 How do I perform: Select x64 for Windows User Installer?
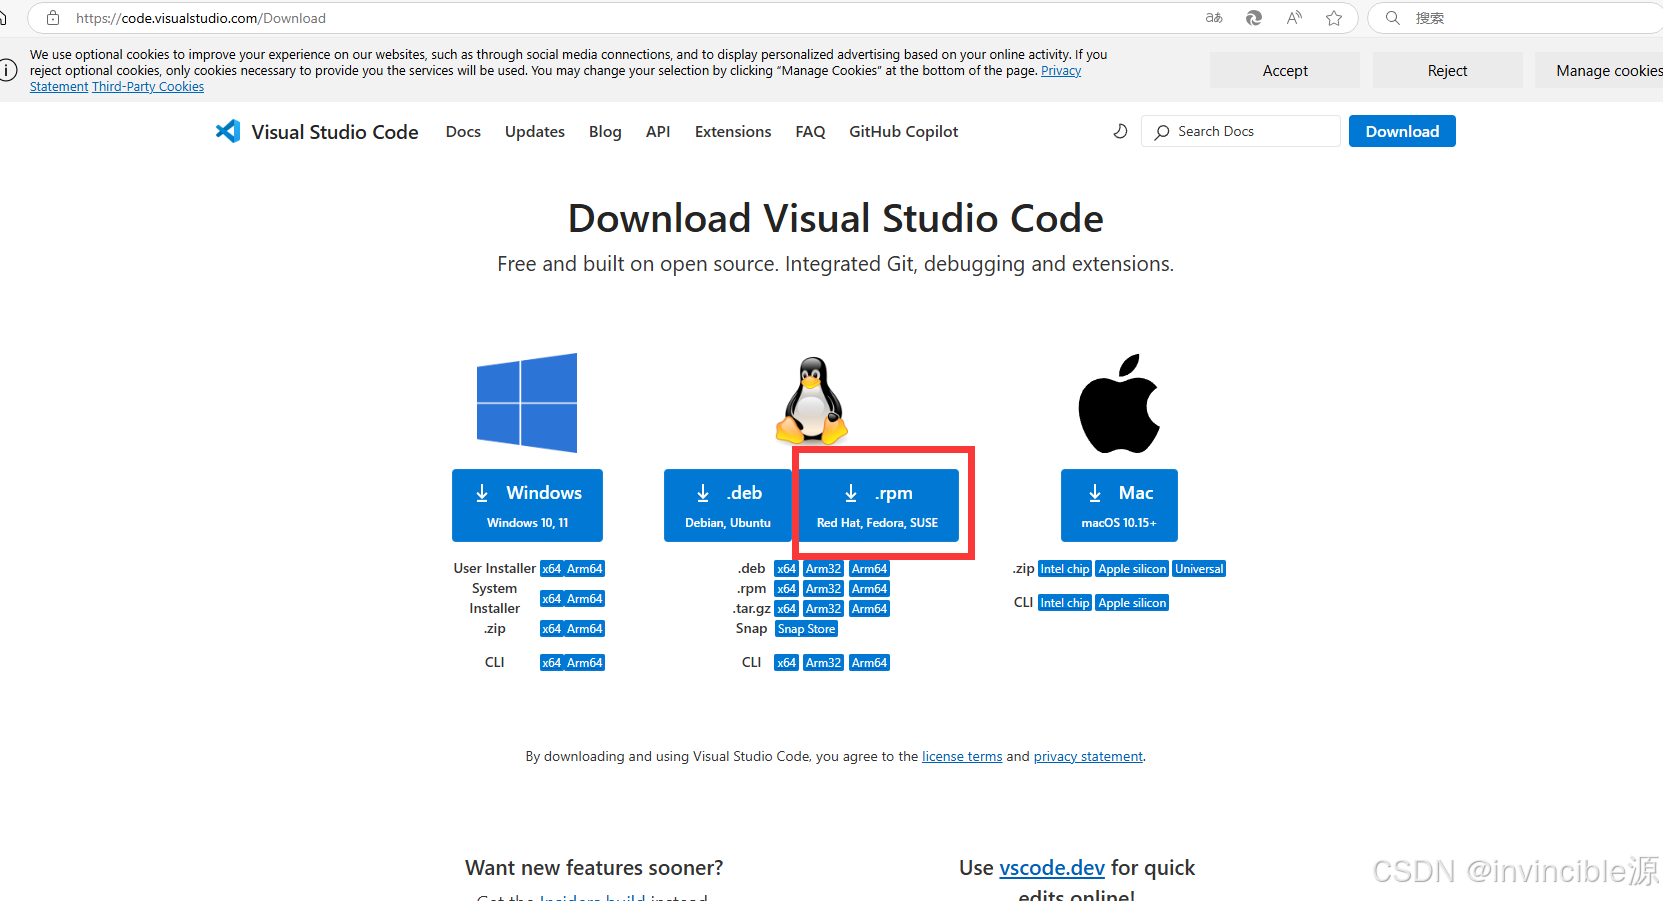[551, 569]
